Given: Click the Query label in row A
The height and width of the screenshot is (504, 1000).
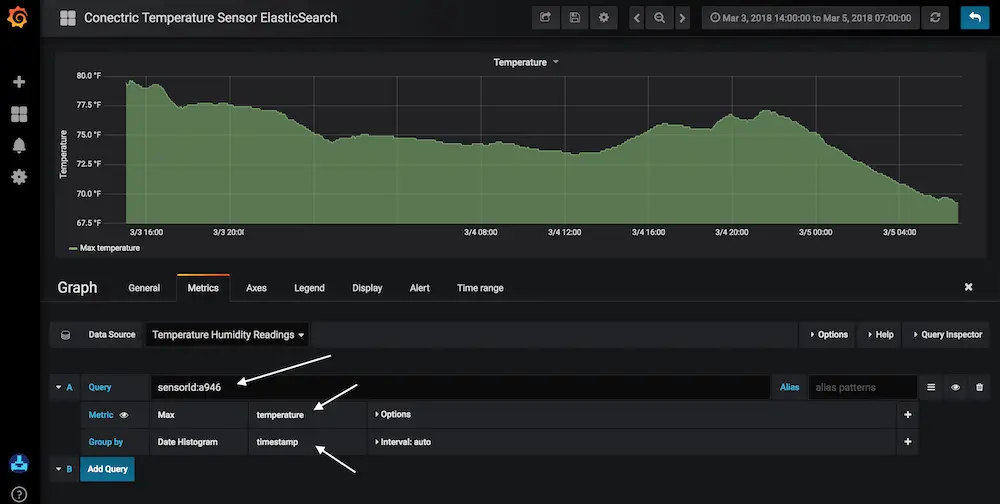Looking at the screenshot, I should click(x=99, y=387).
